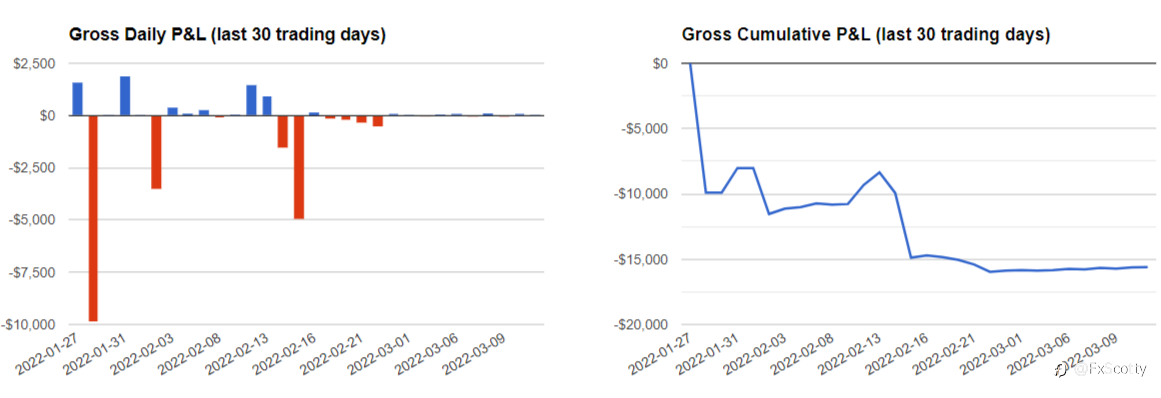Click the Gross Daily P&L chart title
This screenshot has height=398, width=1161.
point(227,35)
